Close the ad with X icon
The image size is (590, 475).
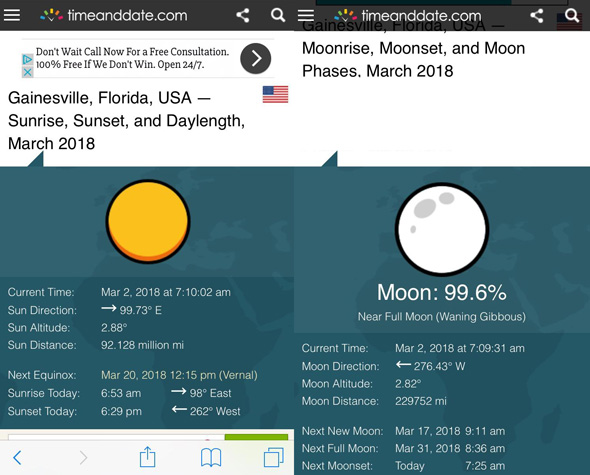[27, 72]
